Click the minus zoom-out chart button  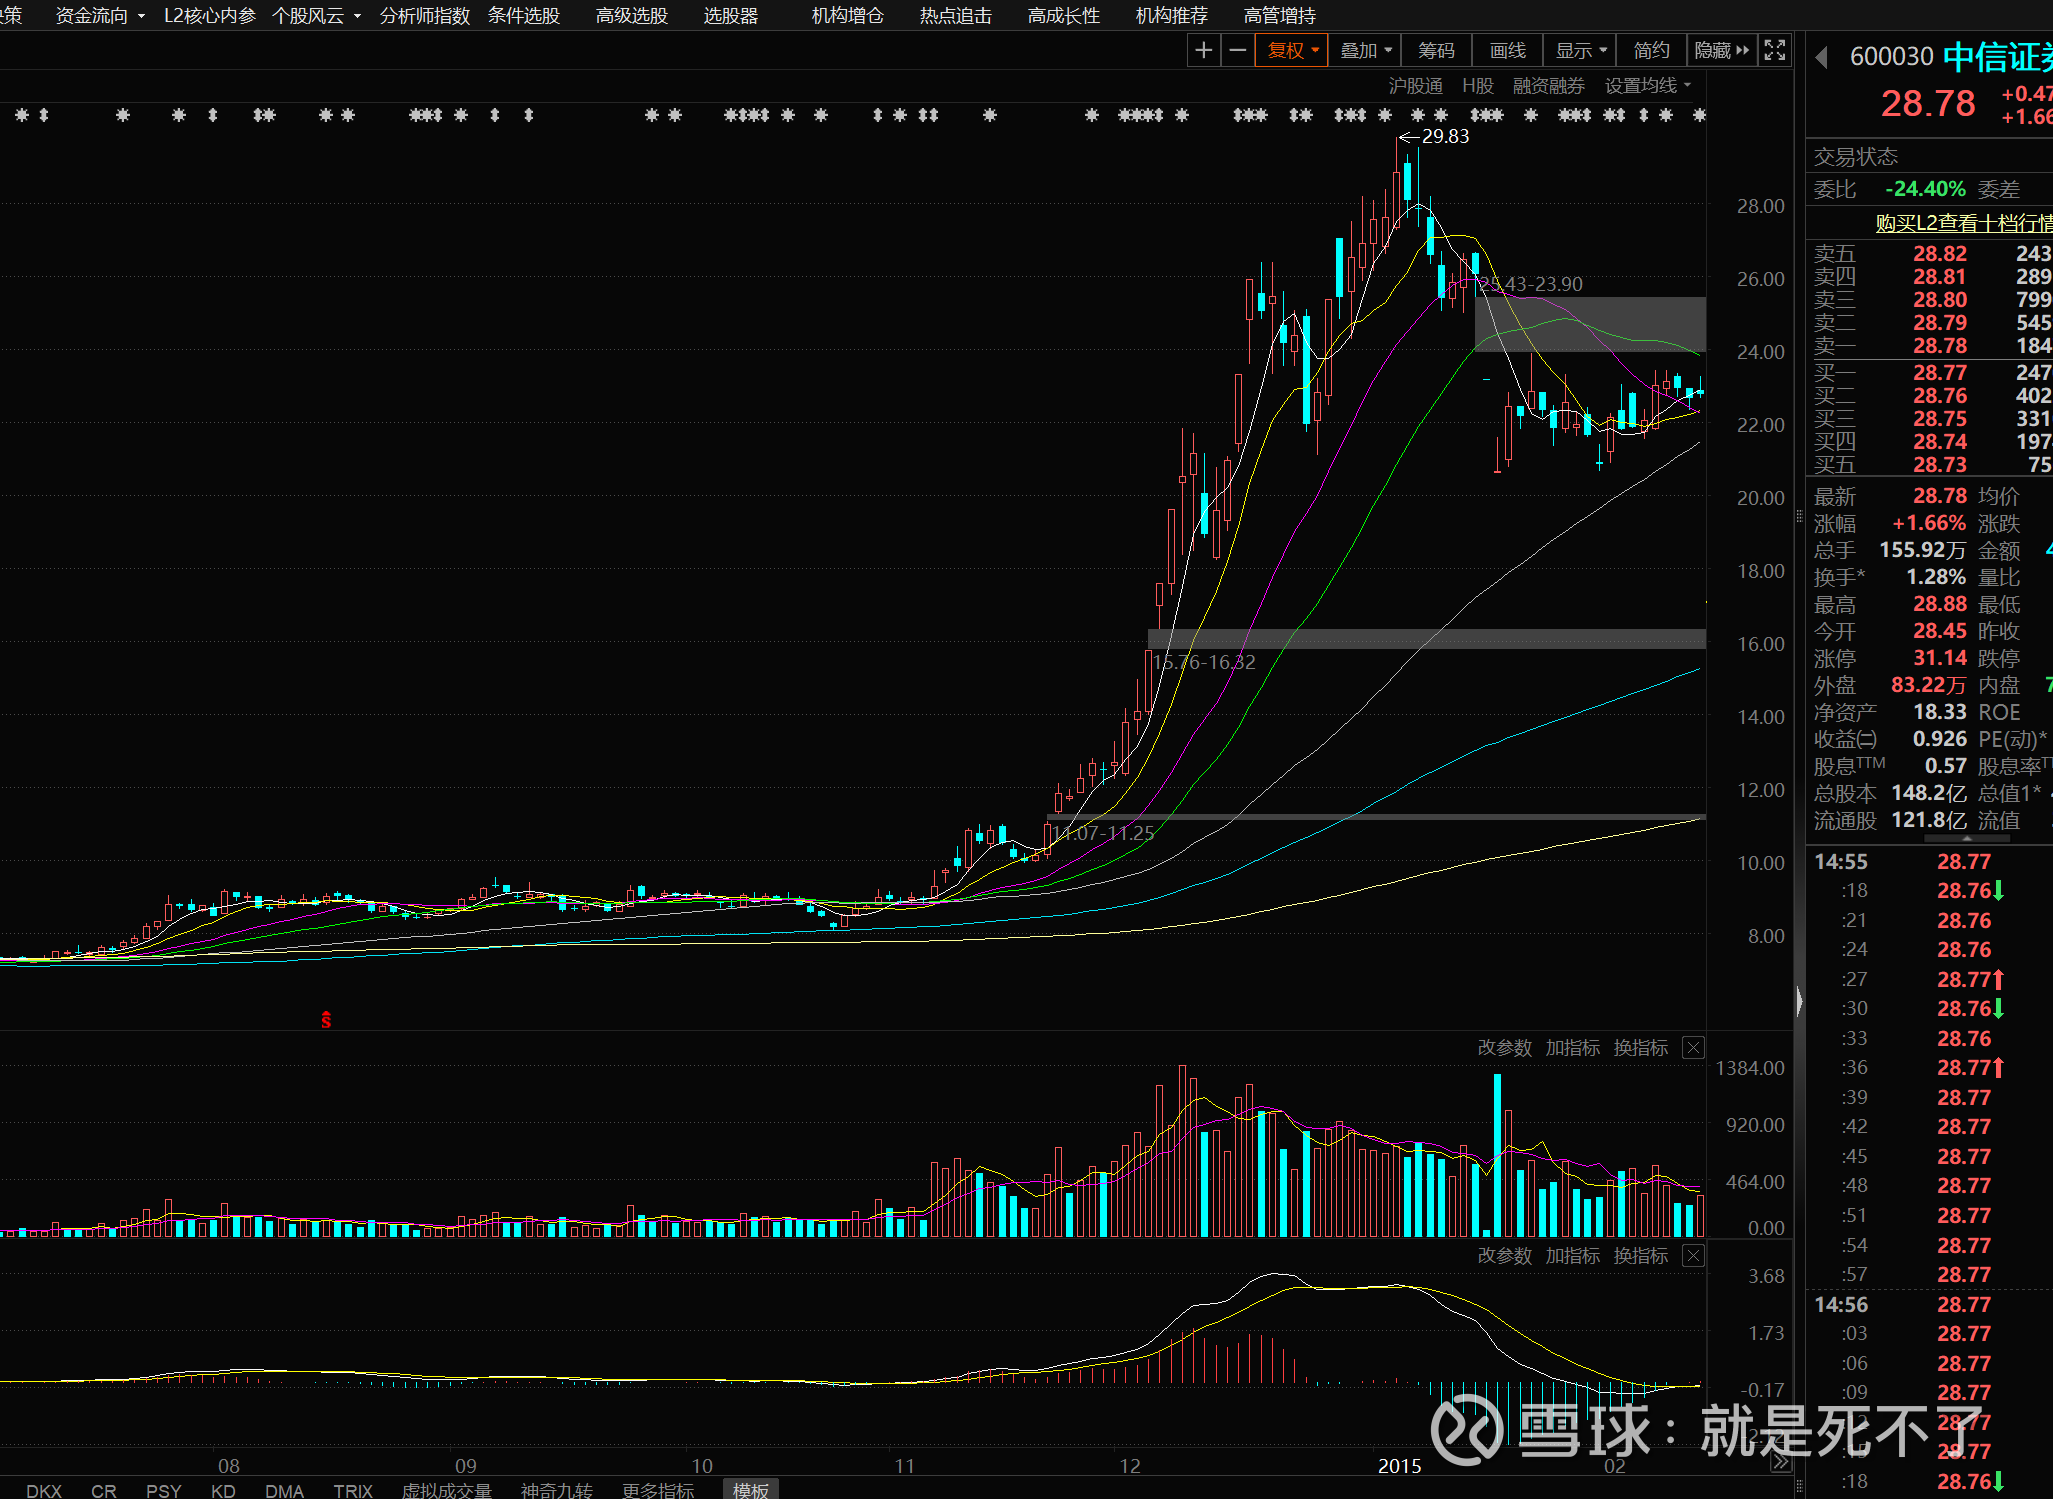tap(1238, 50)
